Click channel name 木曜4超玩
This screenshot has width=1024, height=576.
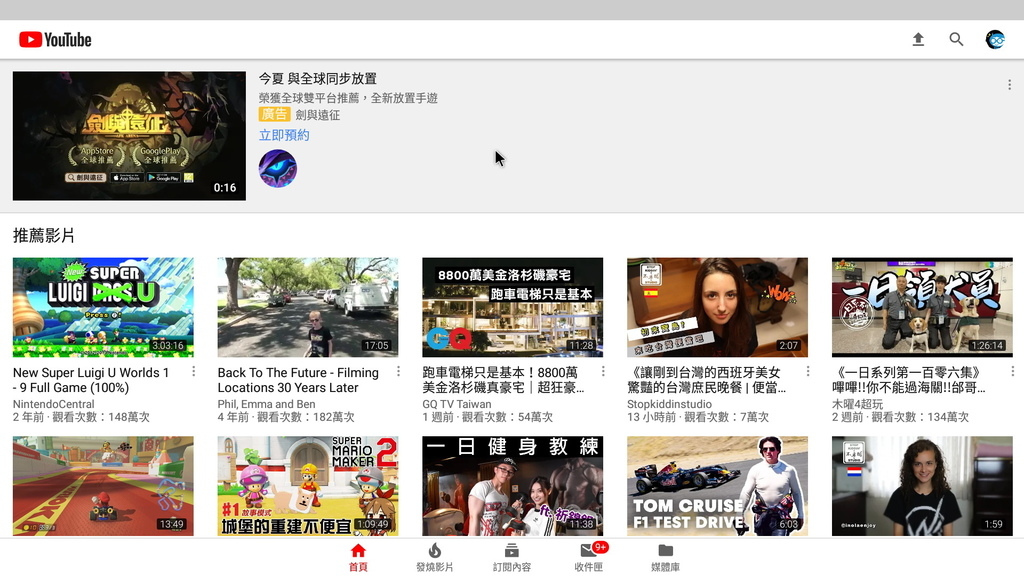point(857,404)
